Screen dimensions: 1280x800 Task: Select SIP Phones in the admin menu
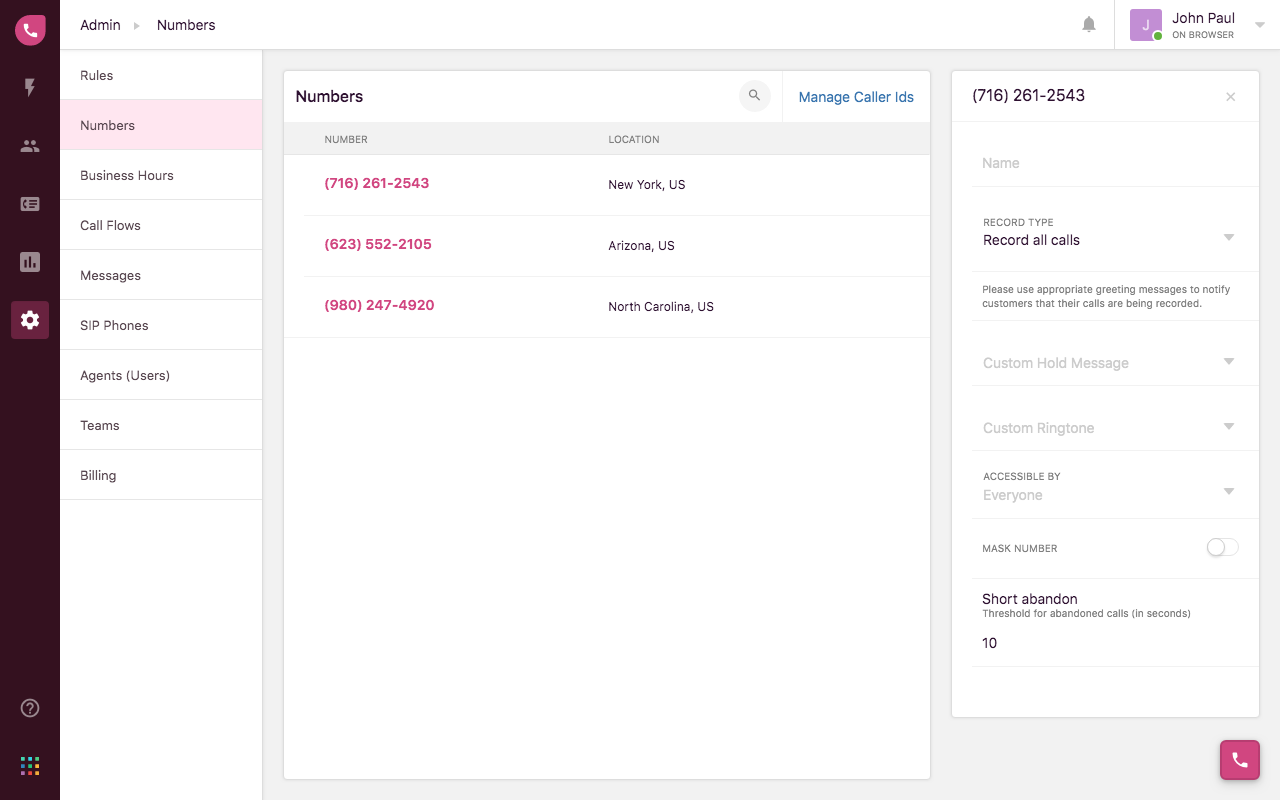pyautogui.click(x=161, y=325)
